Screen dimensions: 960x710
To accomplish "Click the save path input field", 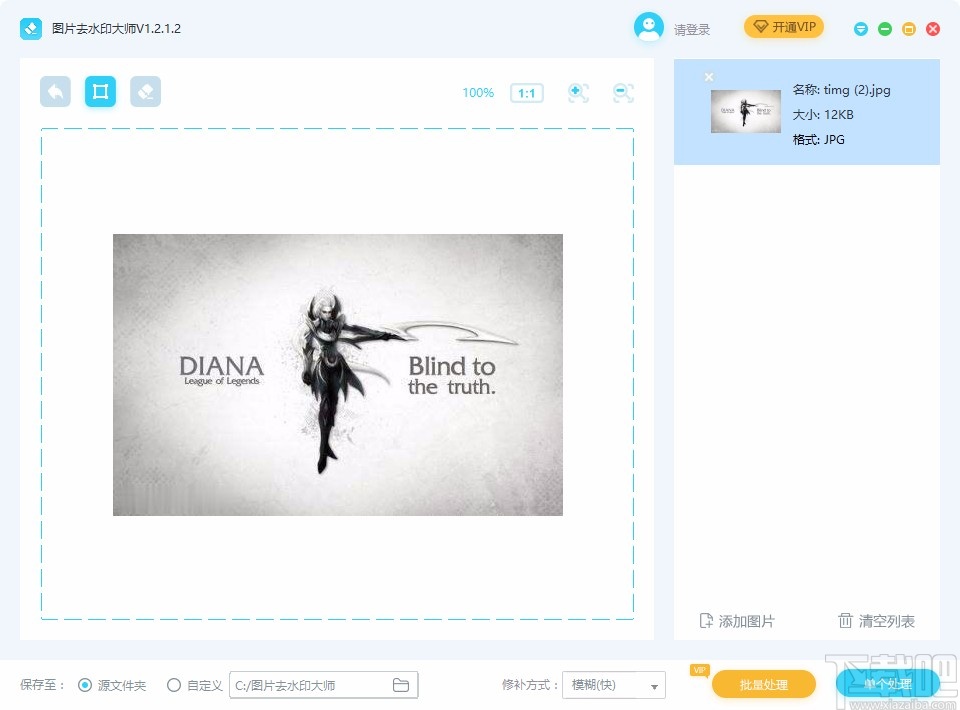I will coord(323,686).
